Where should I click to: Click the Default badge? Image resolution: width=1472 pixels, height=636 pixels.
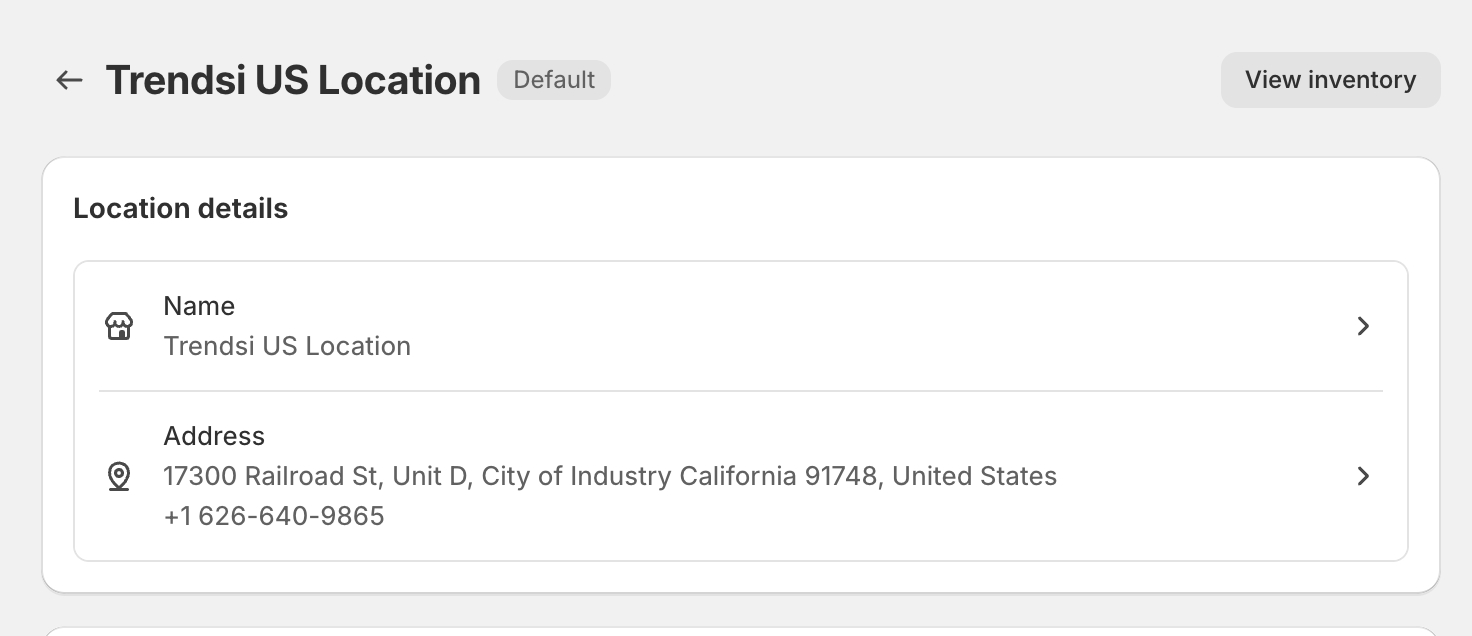[554, 80]
